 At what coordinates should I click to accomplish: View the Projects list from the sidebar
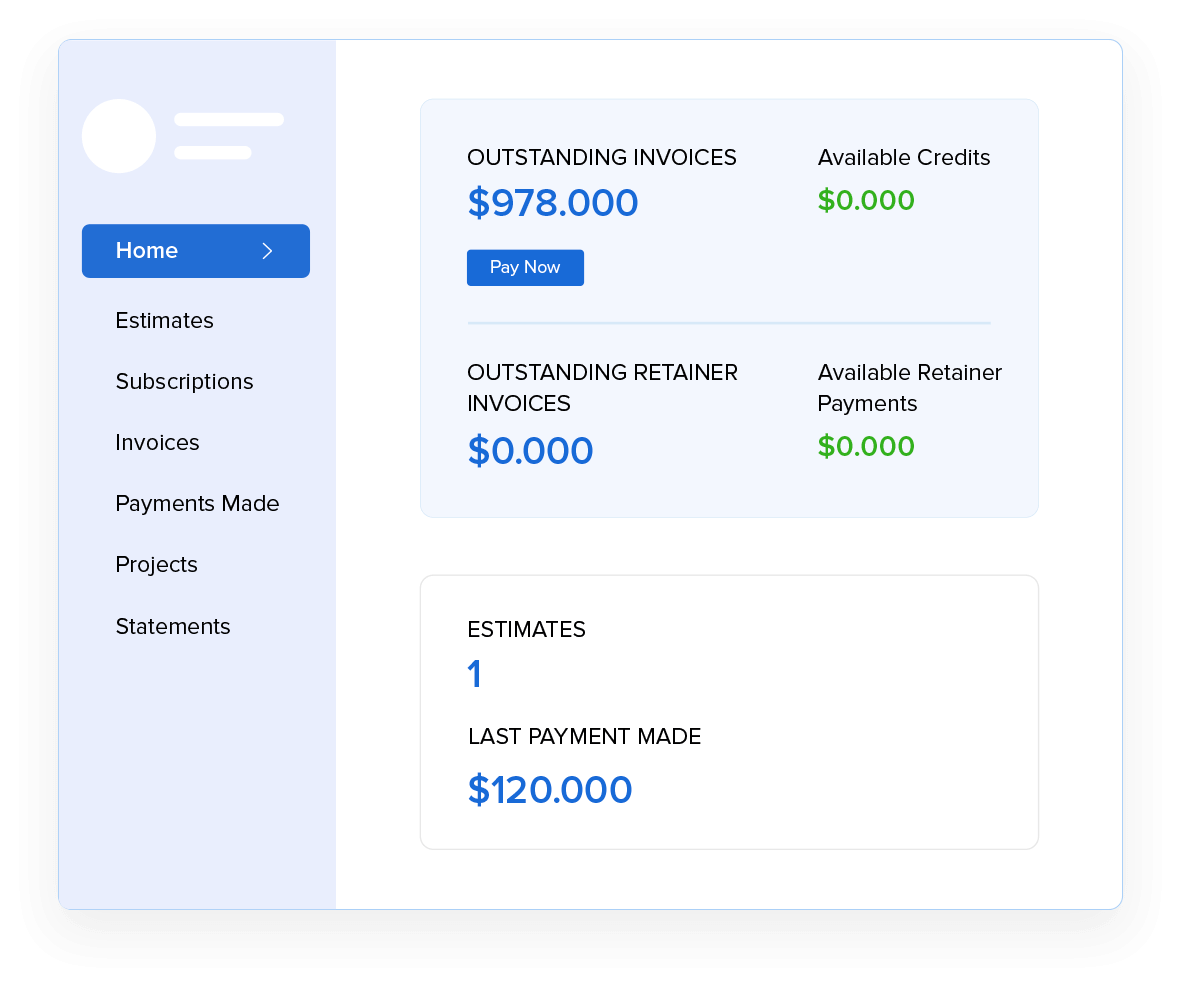click(x=156, y=565)
